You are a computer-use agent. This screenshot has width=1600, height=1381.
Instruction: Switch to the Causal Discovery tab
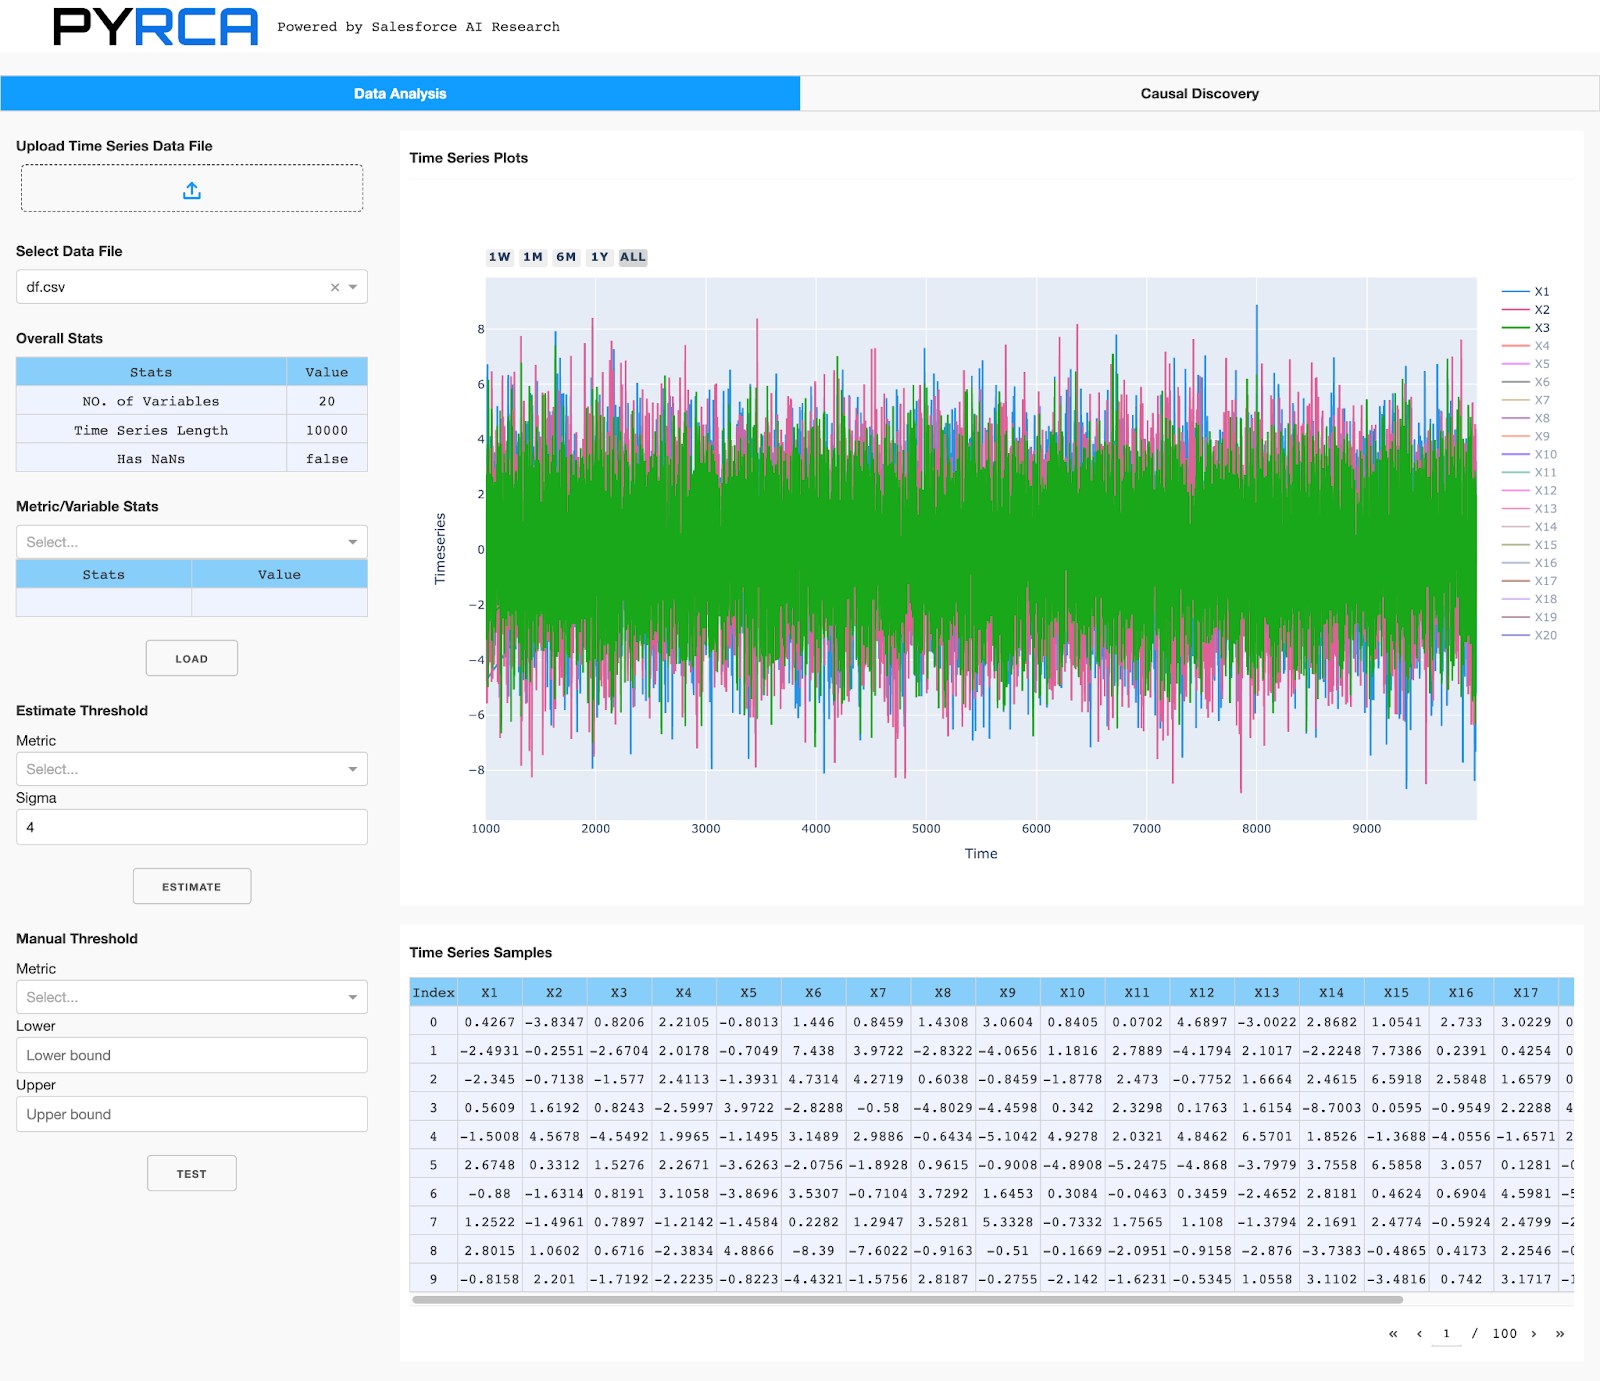click(x=1199, y=94)
